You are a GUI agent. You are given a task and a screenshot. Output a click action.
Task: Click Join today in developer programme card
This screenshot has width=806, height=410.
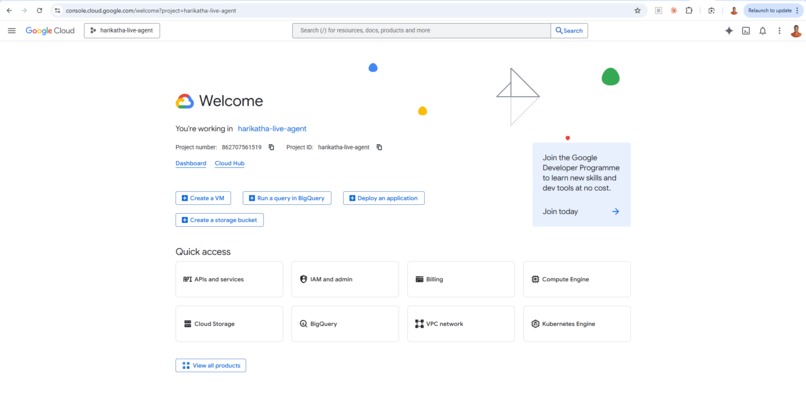pos(560,212)
